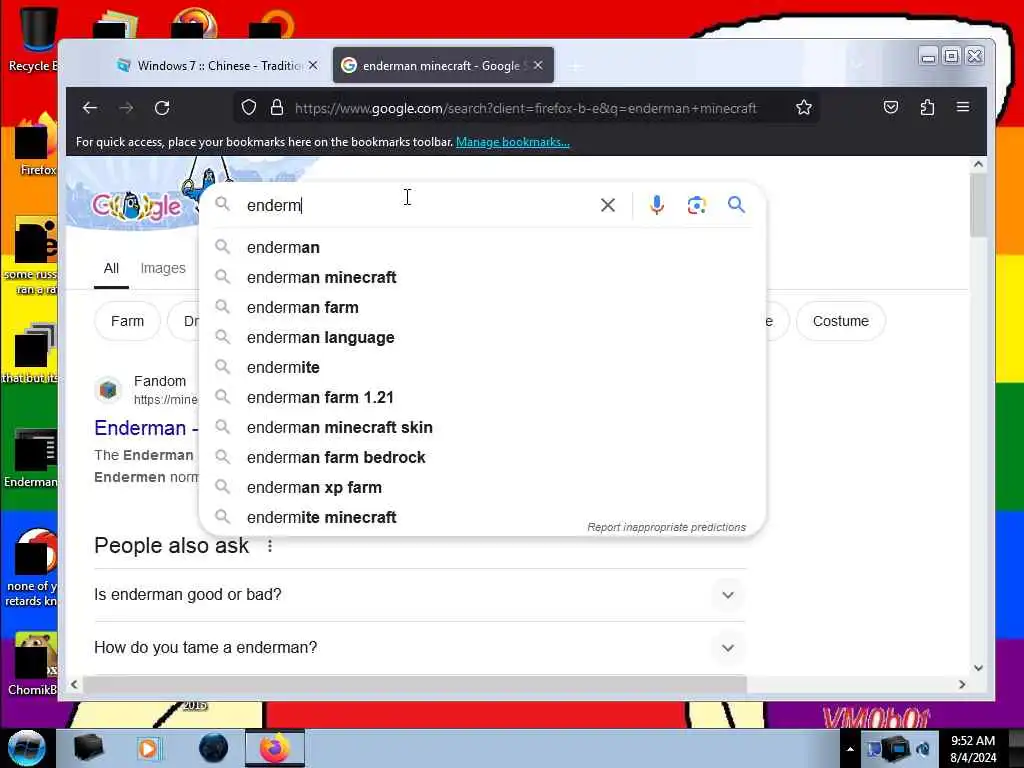Screen dimensions: 1024x768
Task: Select the All results tab
Action: point(111,268)
